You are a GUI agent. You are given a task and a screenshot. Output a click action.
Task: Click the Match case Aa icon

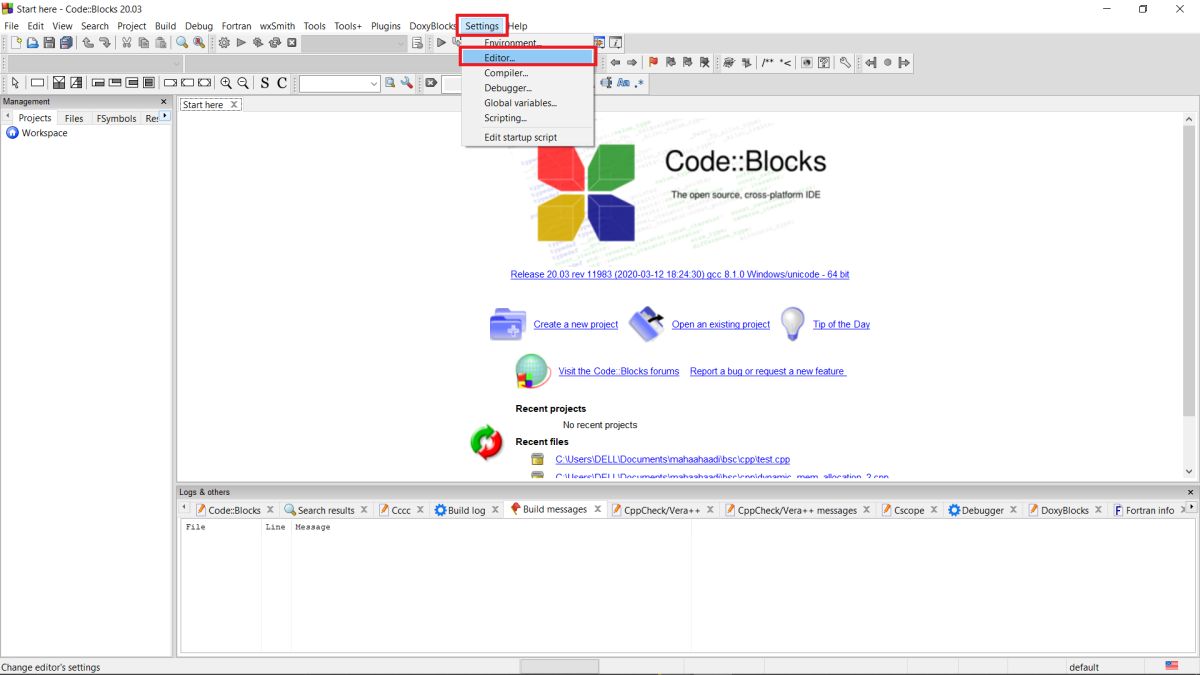coord(623,83)
